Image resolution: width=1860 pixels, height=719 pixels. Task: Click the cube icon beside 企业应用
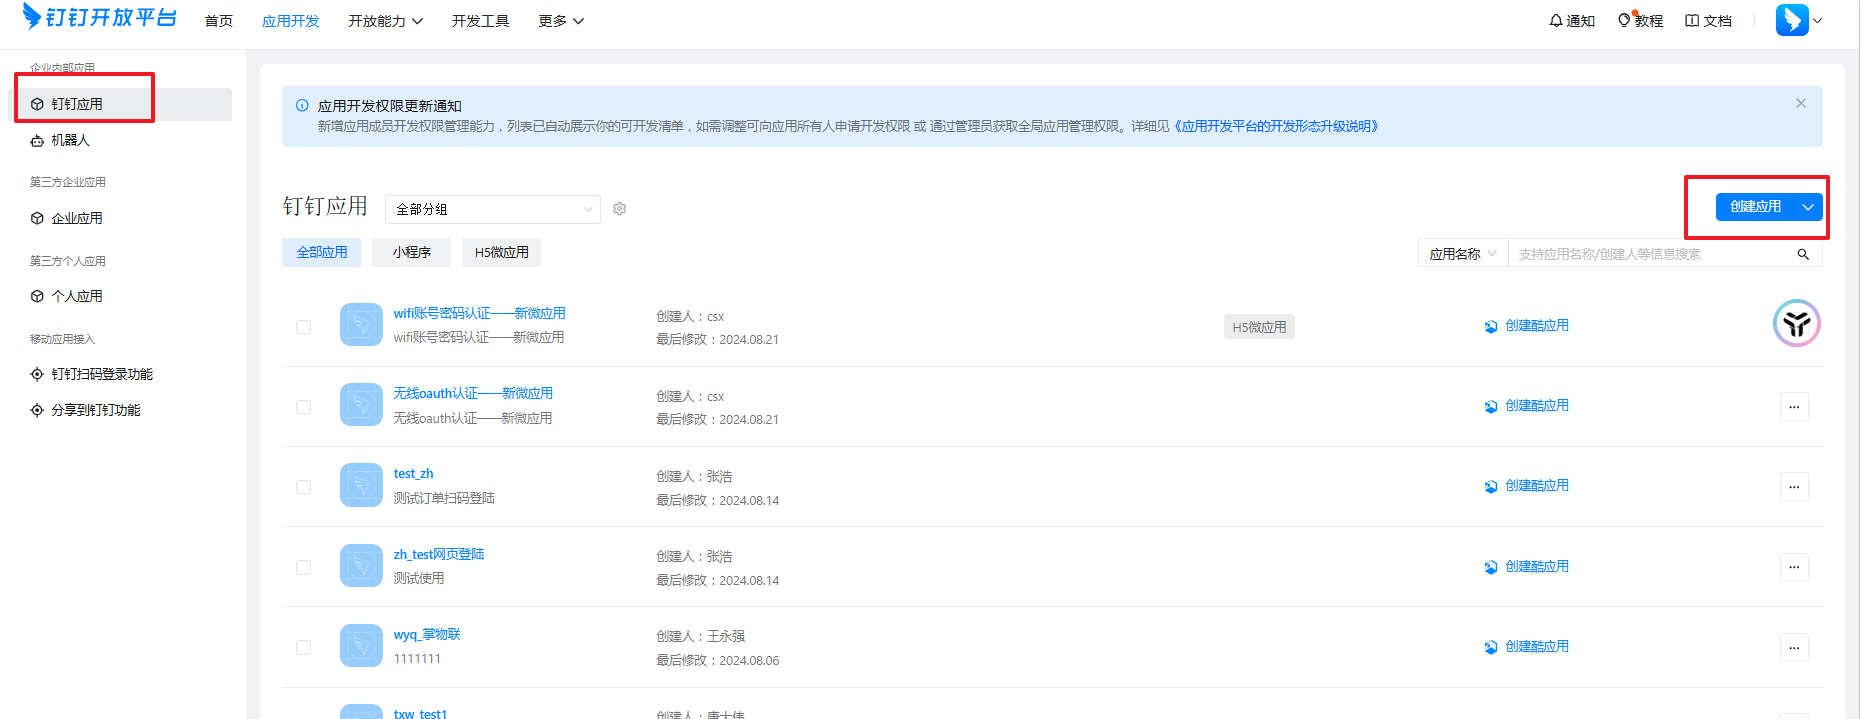37,218
